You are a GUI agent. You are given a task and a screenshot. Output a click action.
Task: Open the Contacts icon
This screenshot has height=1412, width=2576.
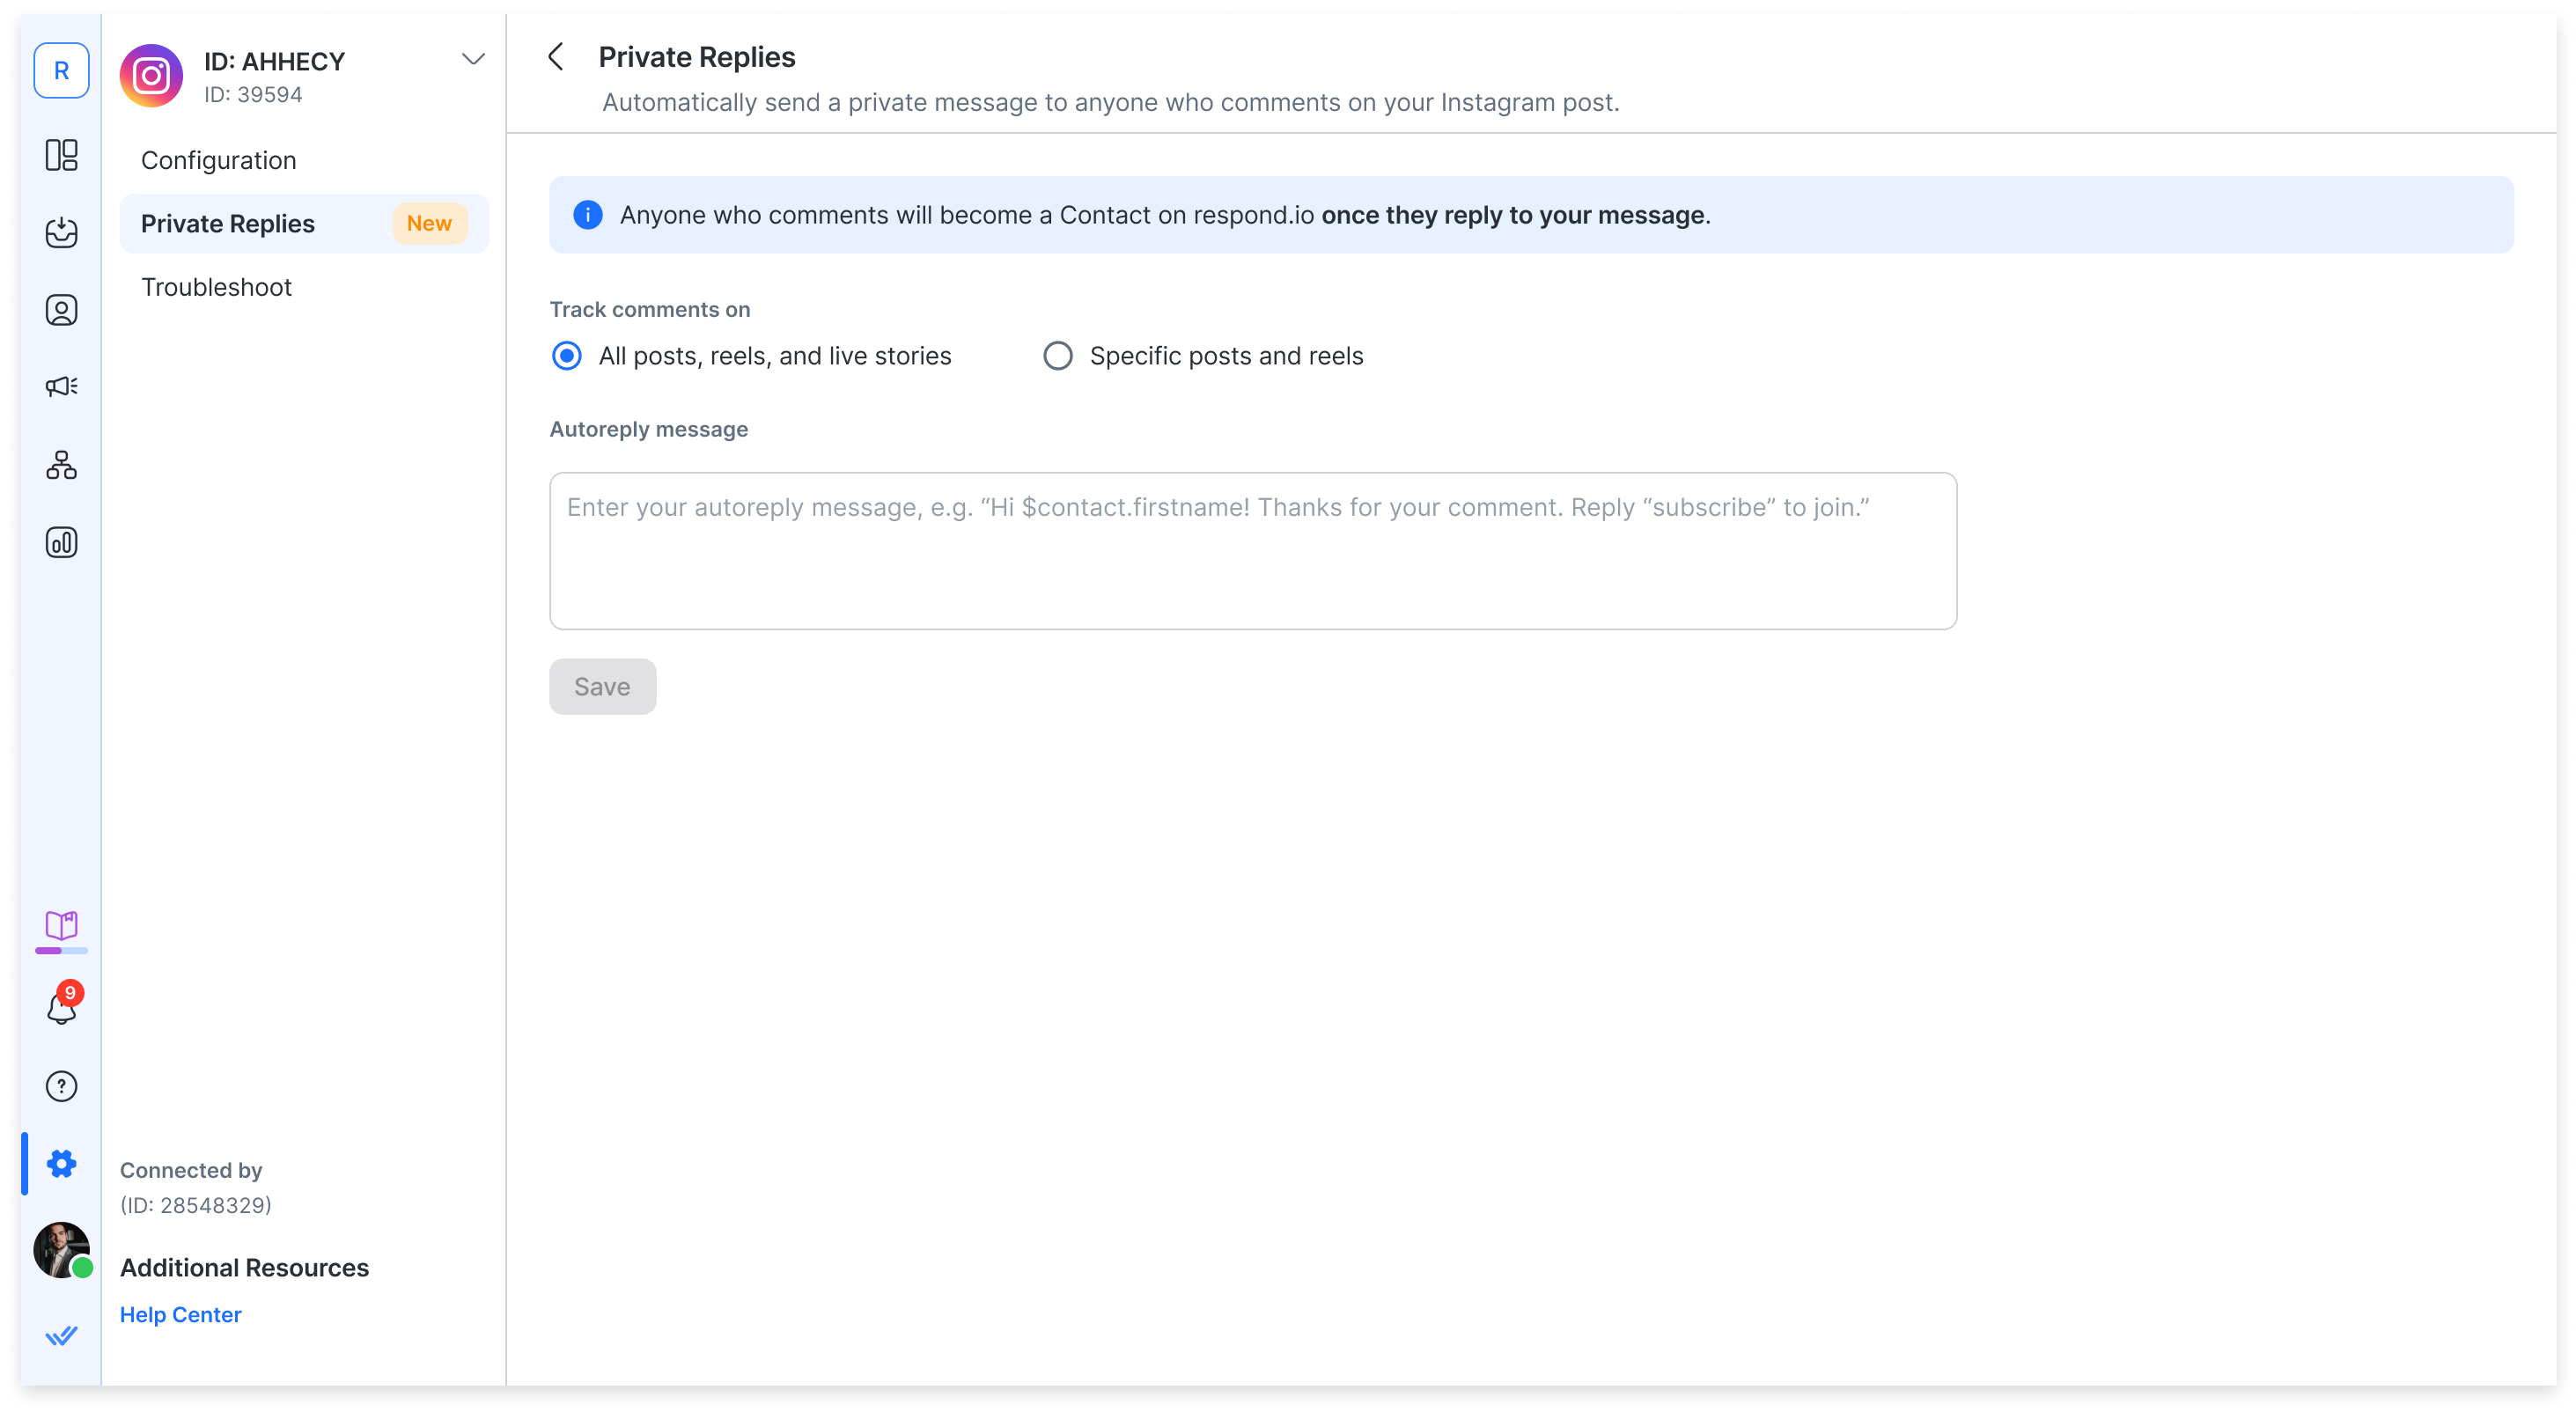[61, 310]
